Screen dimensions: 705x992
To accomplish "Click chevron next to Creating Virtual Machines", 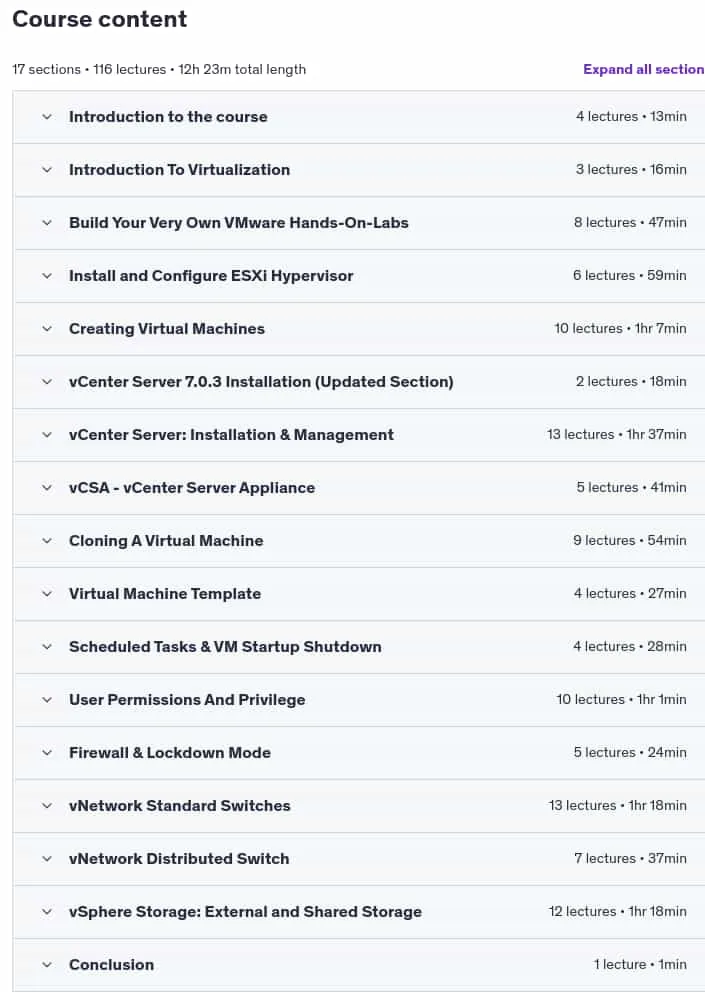I will pos(47,329).
